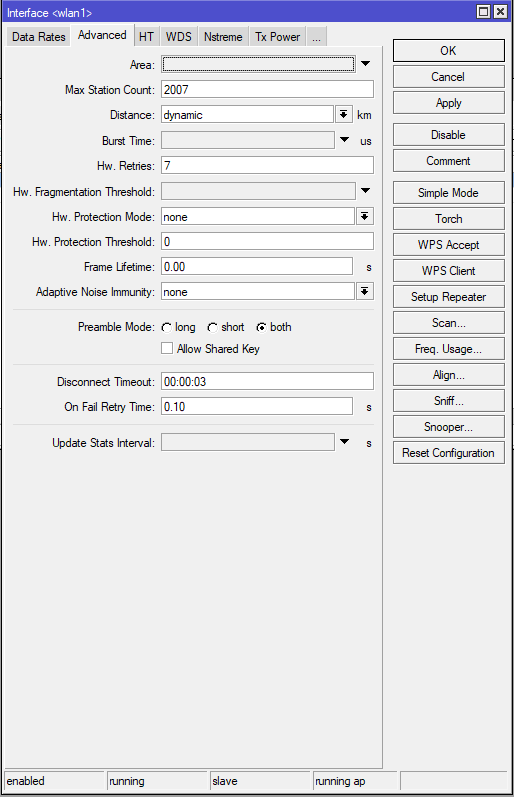Launch the Torch tool
The height and width of the screenshot is (797, 514).
click(448, 219)
